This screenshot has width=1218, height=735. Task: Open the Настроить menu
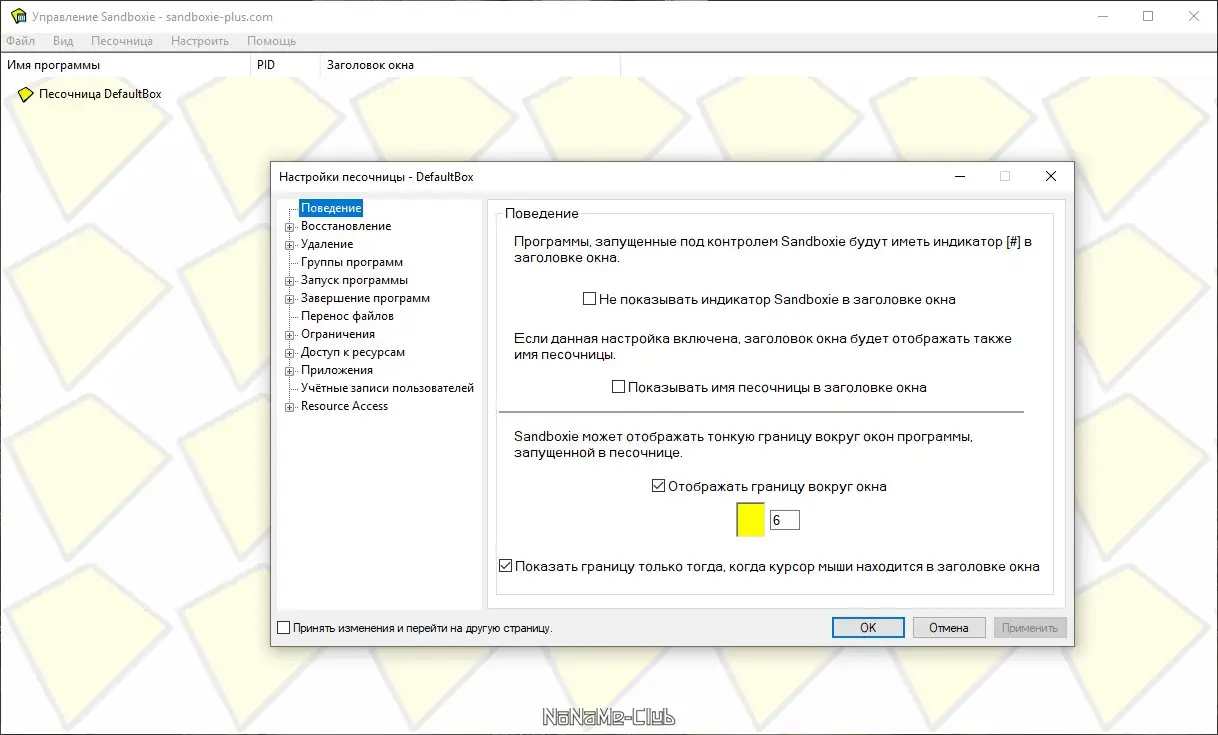[200, 41]
